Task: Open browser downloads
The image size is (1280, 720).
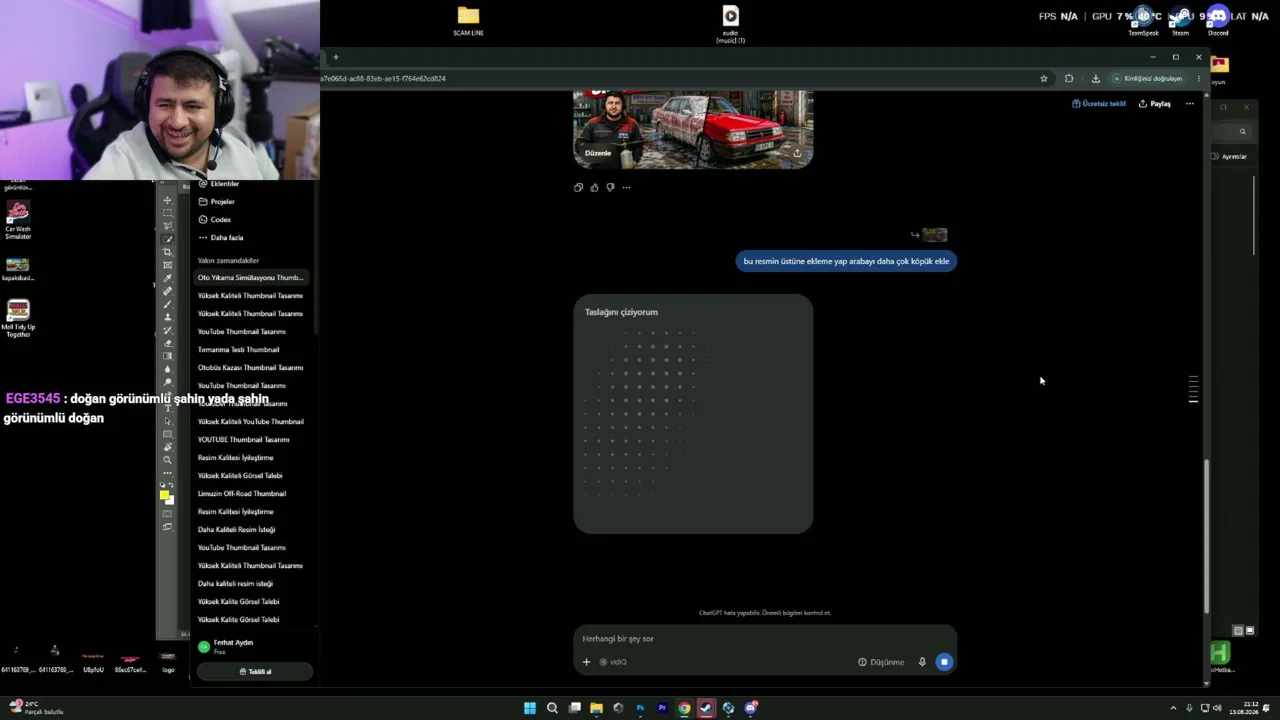Action: point(1095,78)
